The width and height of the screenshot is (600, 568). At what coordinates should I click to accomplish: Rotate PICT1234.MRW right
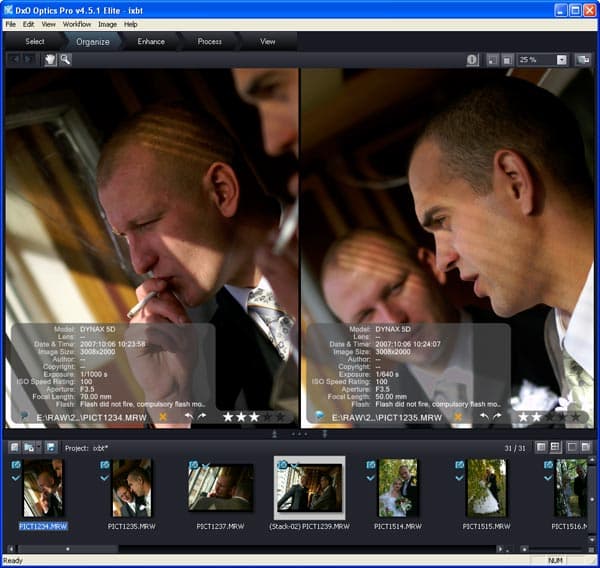[x=202, y=416]
